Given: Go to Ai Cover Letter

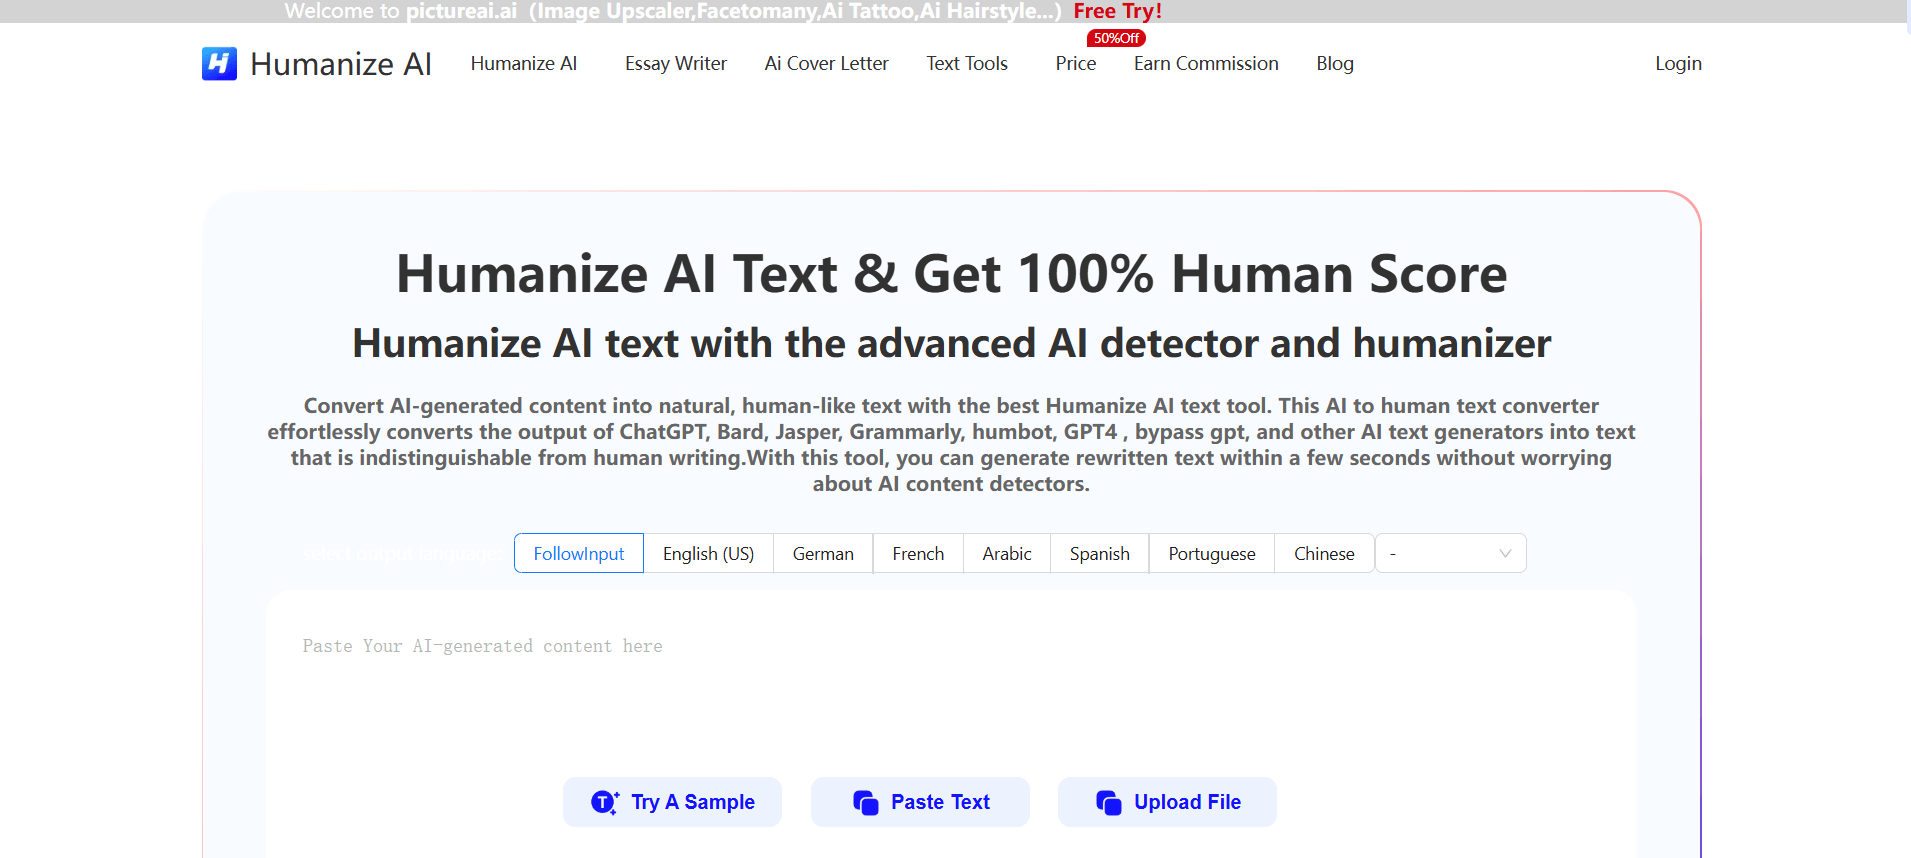Looking at the screenshot, I should click(826, 64).
